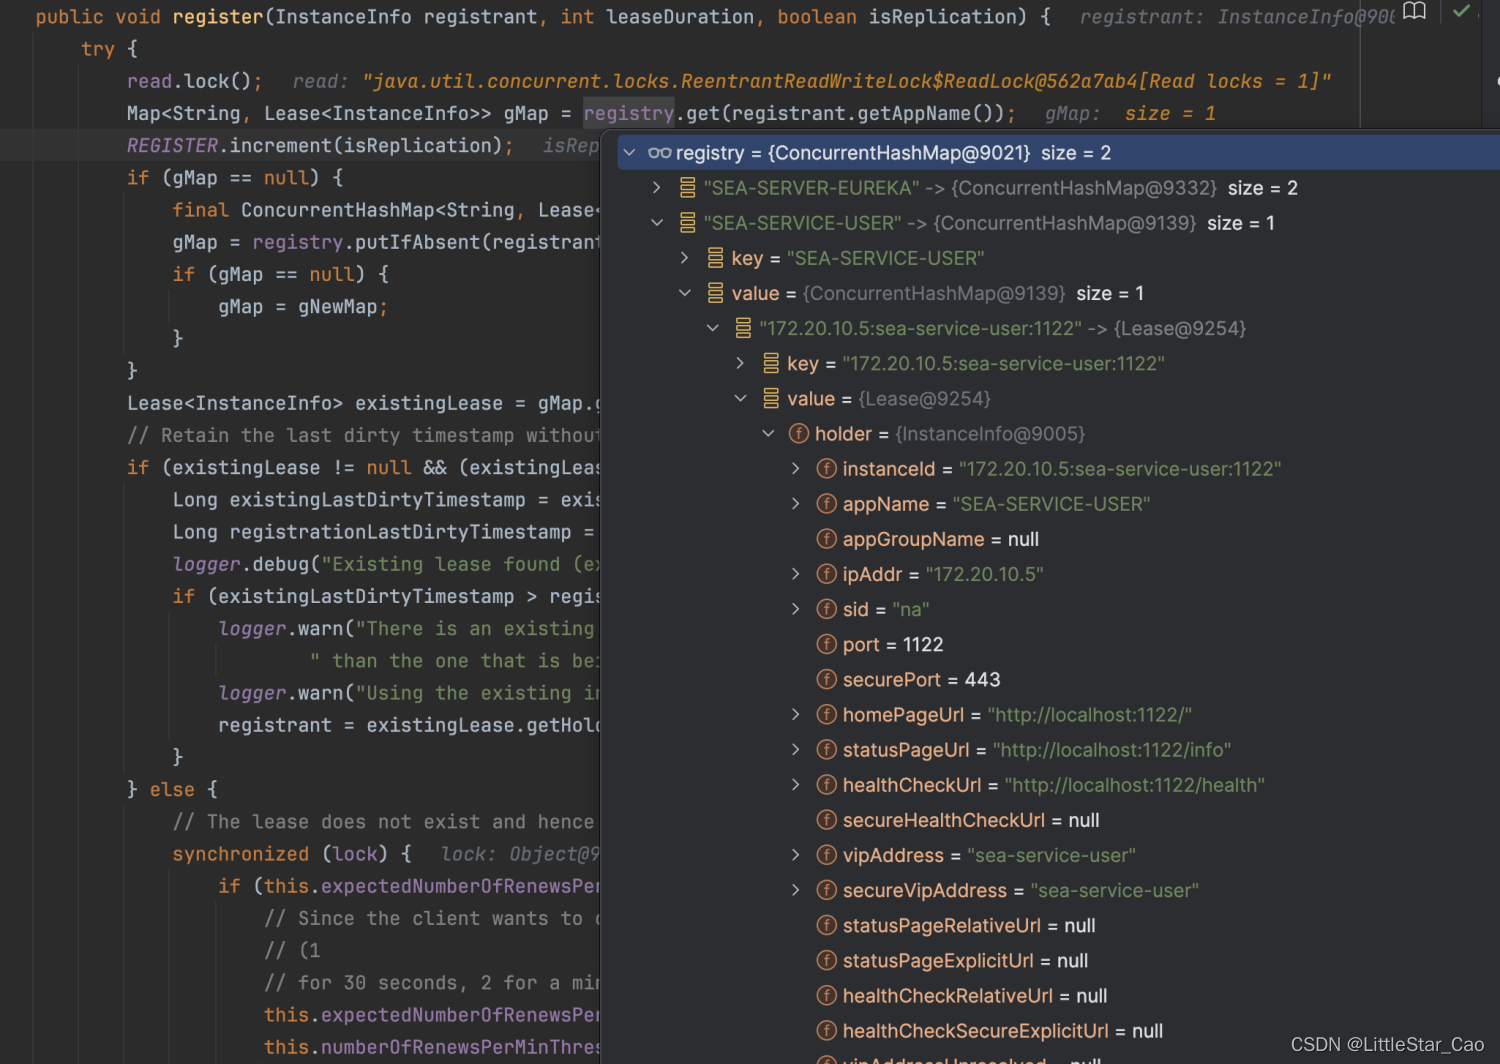
Task: Collapse the "SEA-SERVICE-USER" map entry
Action: coord(657,223)
